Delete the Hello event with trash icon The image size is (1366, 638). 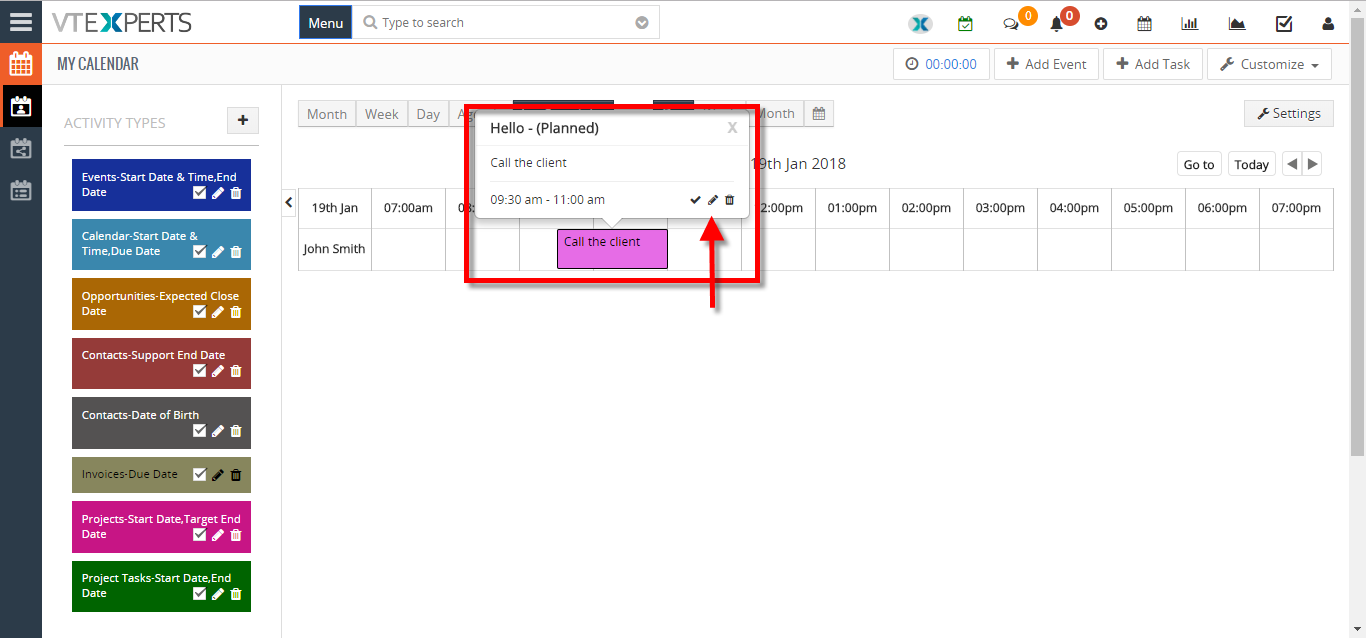[x=729, y=200]
